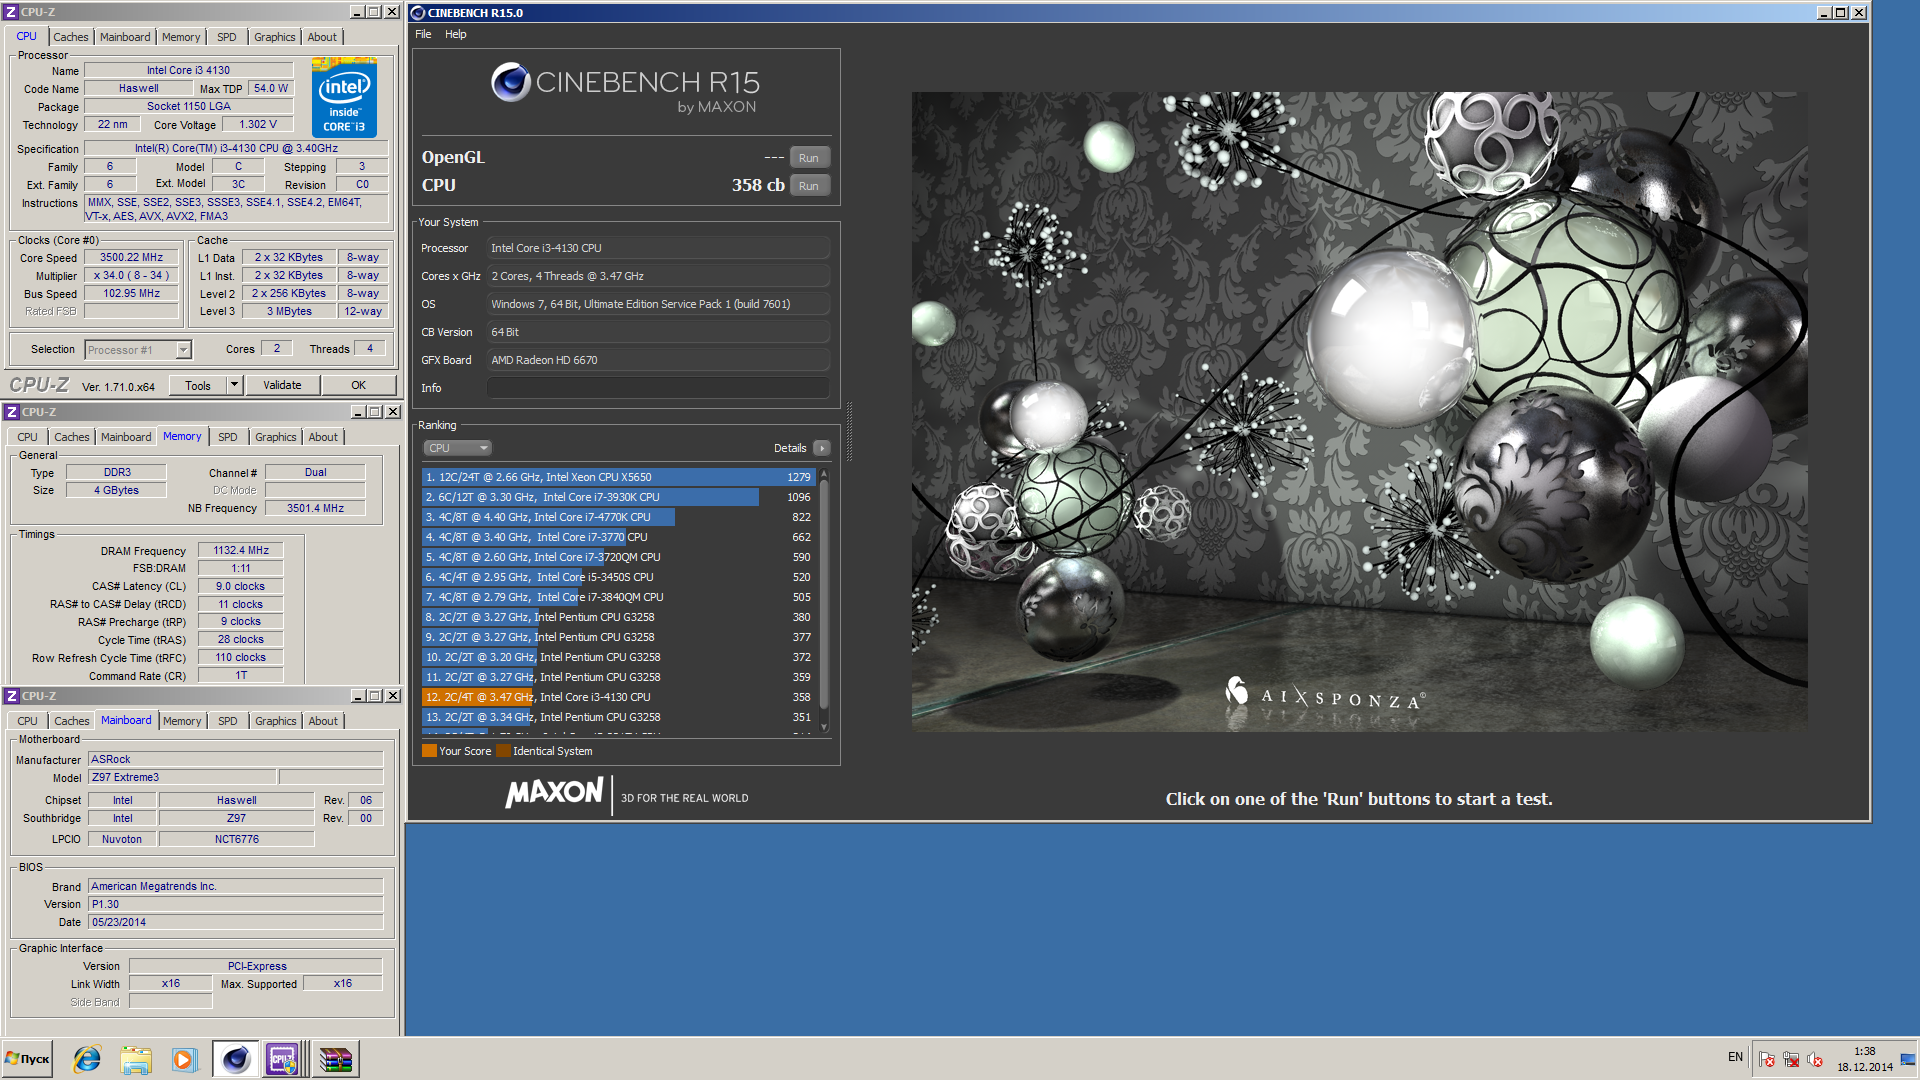The width and height of the screenshot is (1920, 1080).
Task: Click the Intel Core i3 logo badge
Action: pyautogui.click(x=344, y=97)
